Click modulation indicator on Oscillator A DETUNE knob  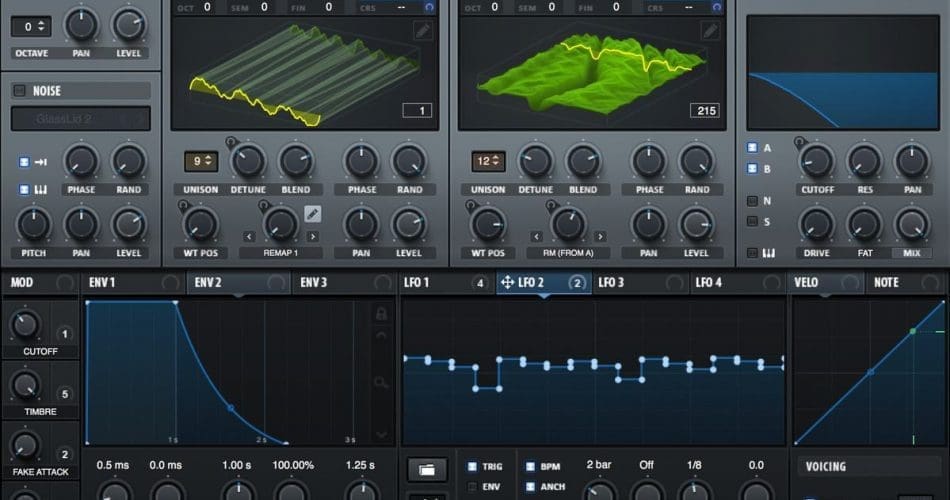pyautogui.click(x=230, y=142)
